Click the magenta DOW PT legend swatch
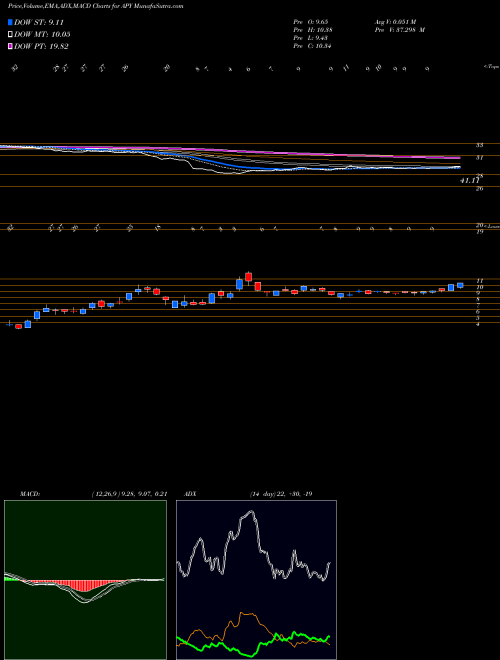 [10, 46]
